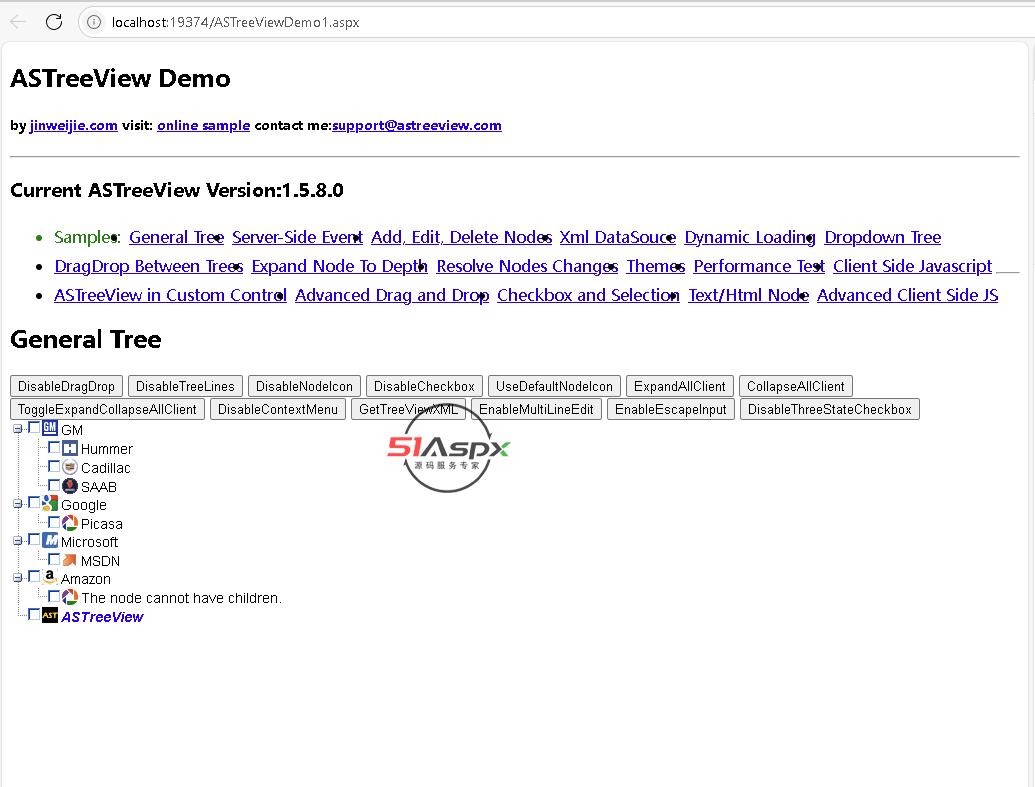The height and width of the screenshot is (787, 1035).
Task: Collapse the GM tree node
Action: tap(17, 429)
